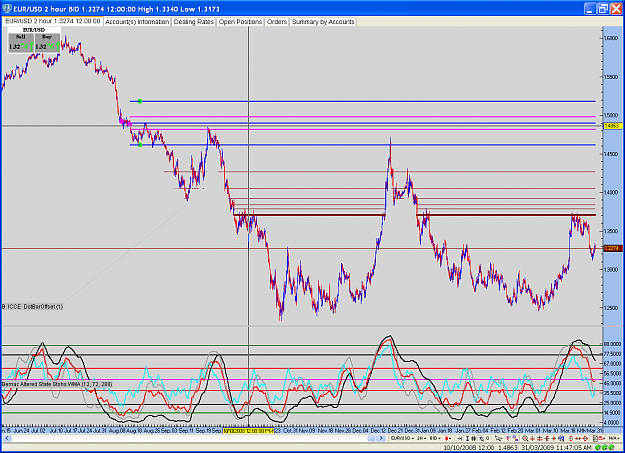The image size is (625, 453).
Task: Select the EUR/USD 2 hour chart tab
Action: pos(52,21)
